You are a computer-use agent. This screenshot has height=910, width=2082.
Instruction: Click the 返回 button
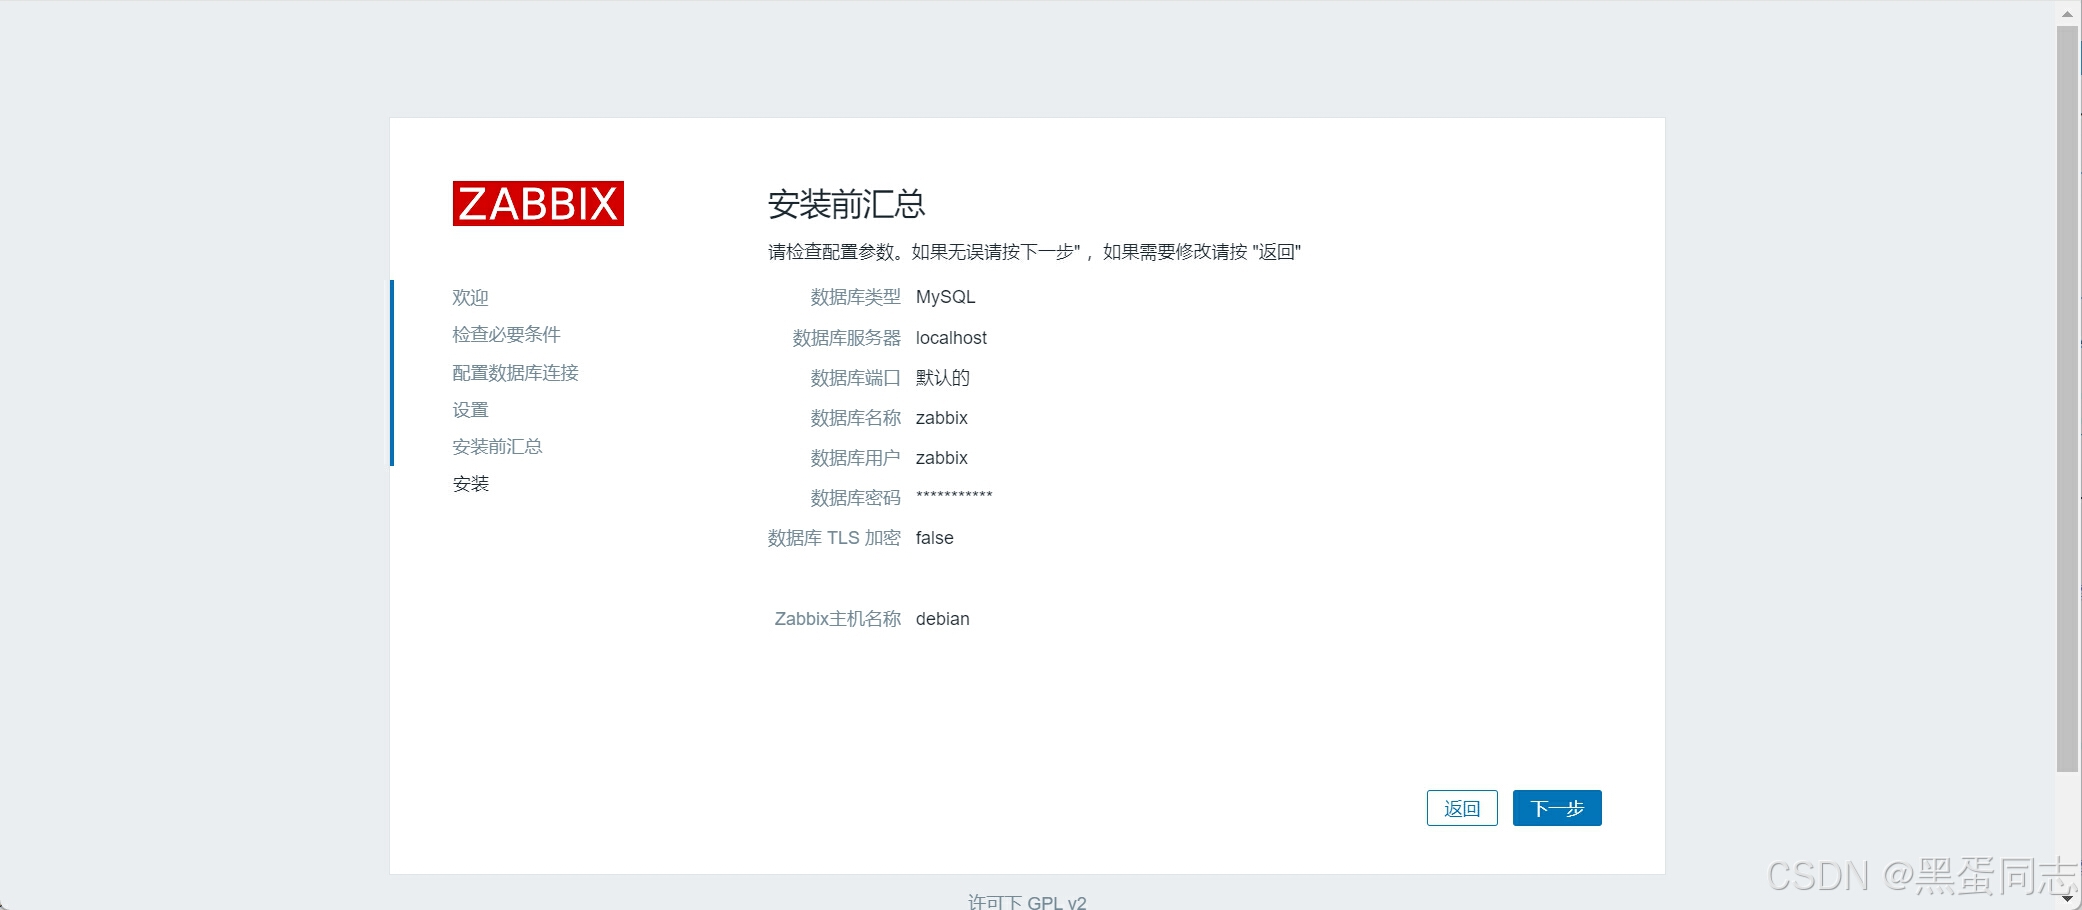click(x=1462, y=808)
